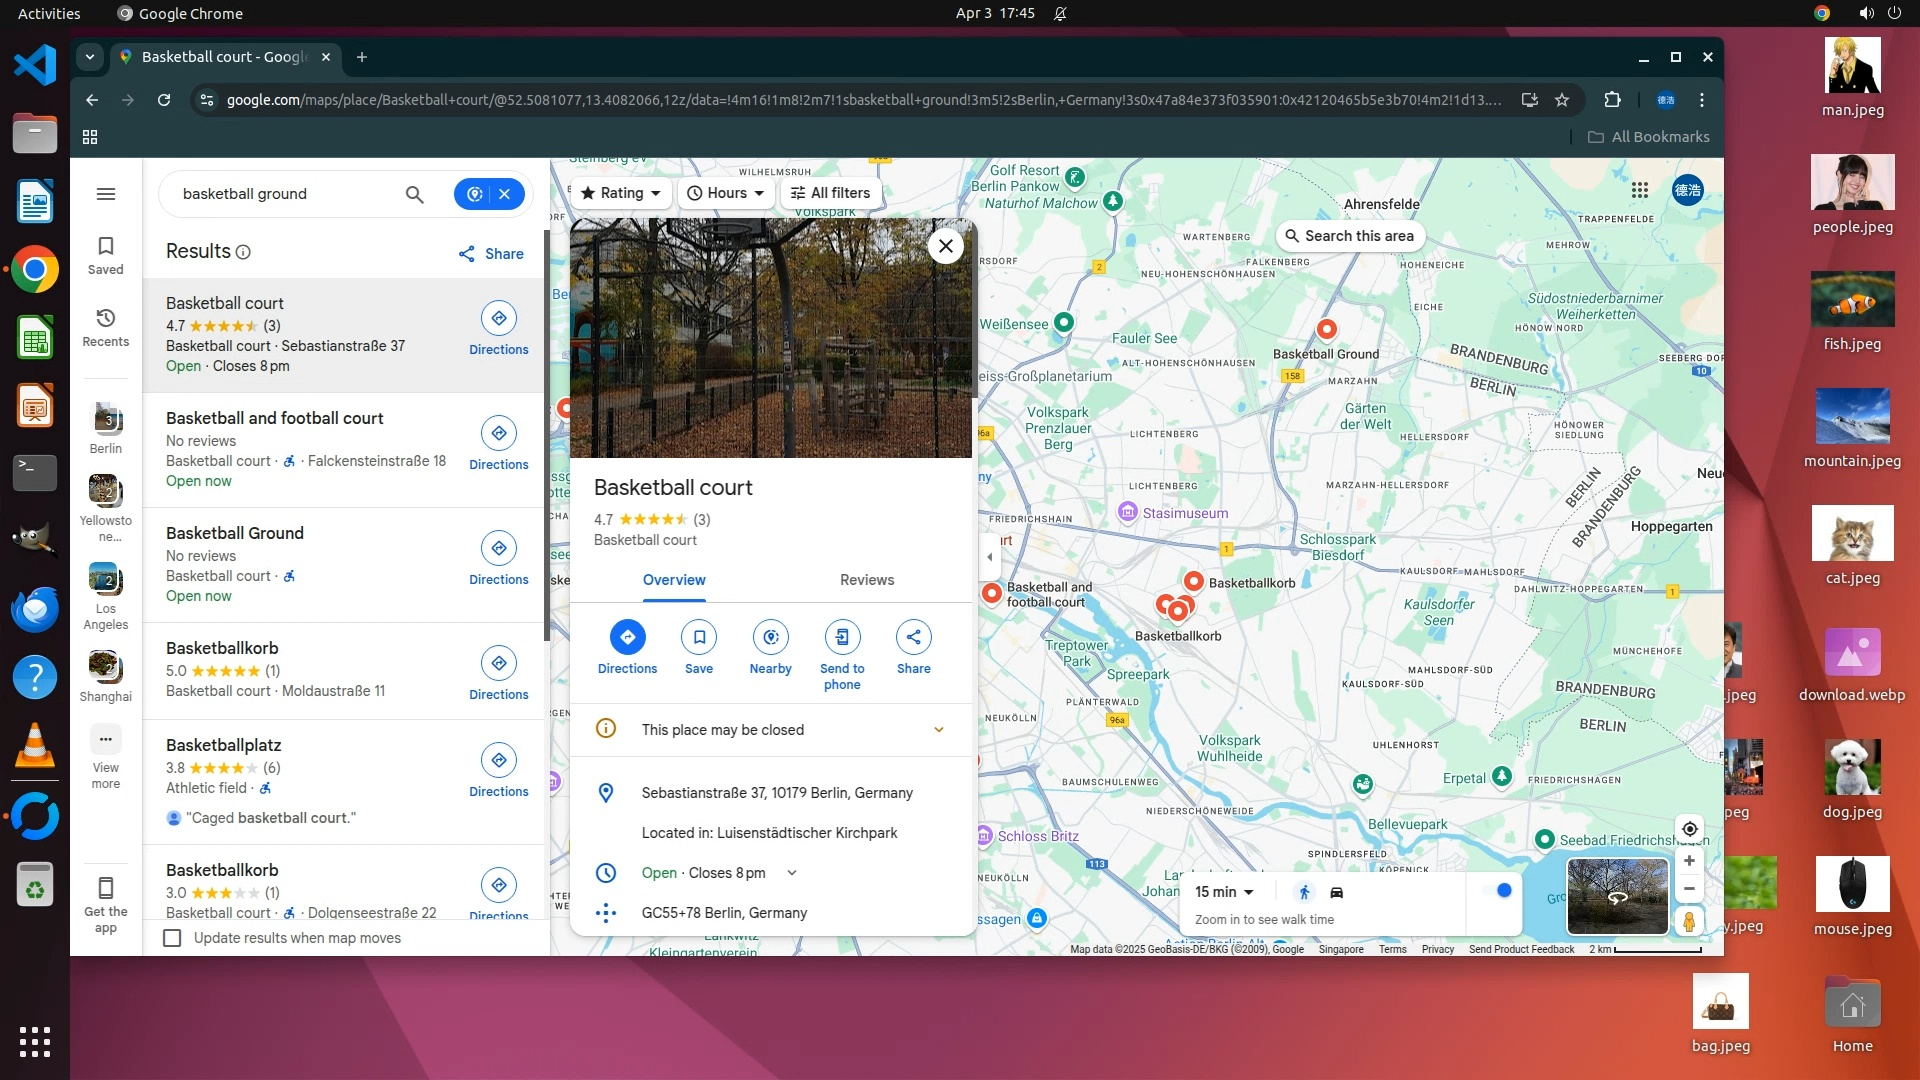Viewport: 1920px width, 1080px height.
Task: Click the Search this area button
Action: pyautogui.click(x=1349, y=236)
